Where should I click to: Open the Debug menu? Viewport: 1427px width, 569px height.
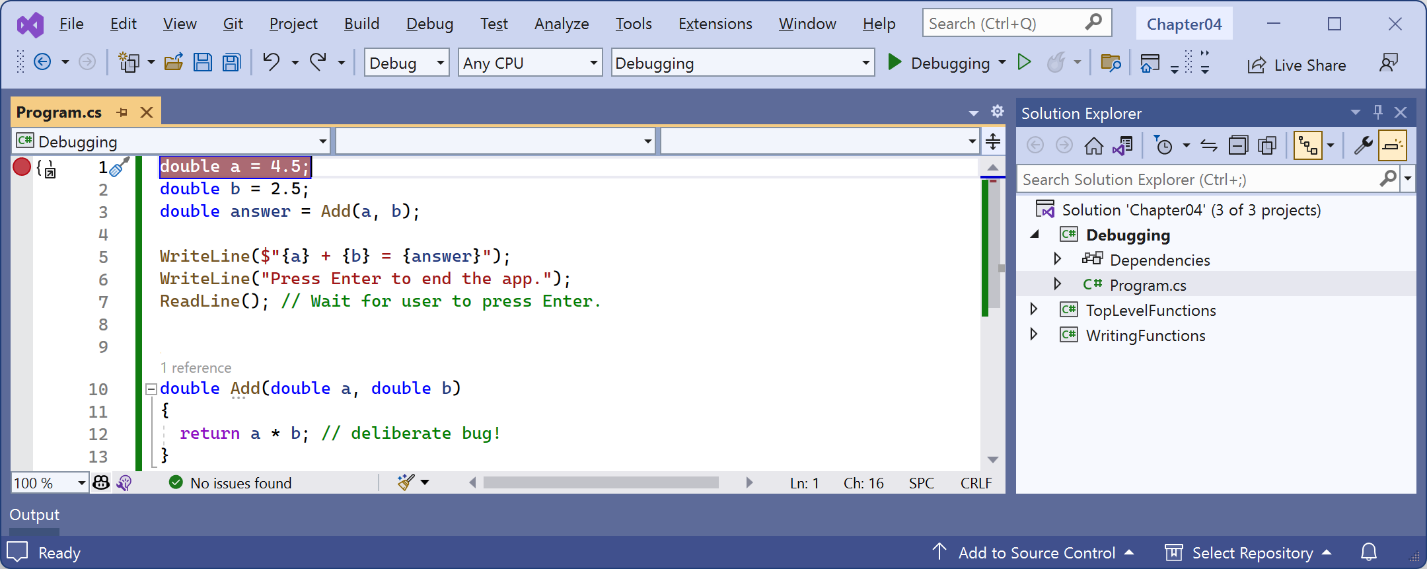430,24
